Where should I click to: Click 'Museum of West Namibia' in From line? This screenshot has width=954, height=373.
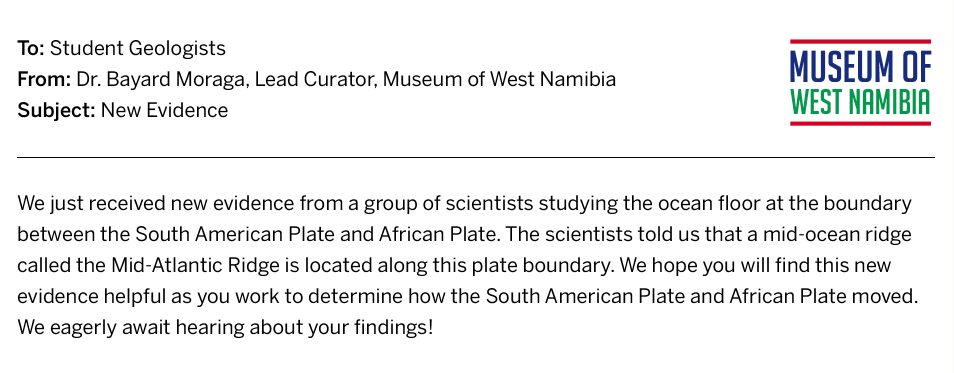tap(499, 79)
